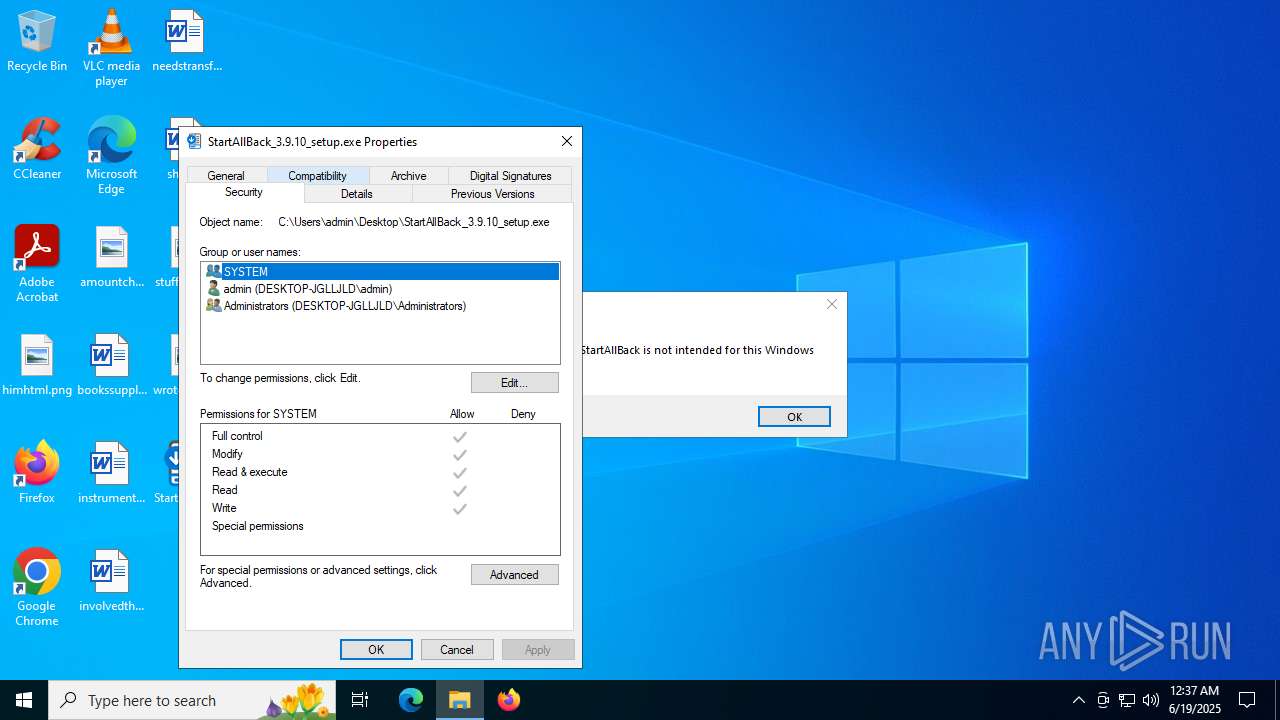Click the Write permission row
The width and height of the screenshot is (1280, 720).
click(x=380, y=508)
